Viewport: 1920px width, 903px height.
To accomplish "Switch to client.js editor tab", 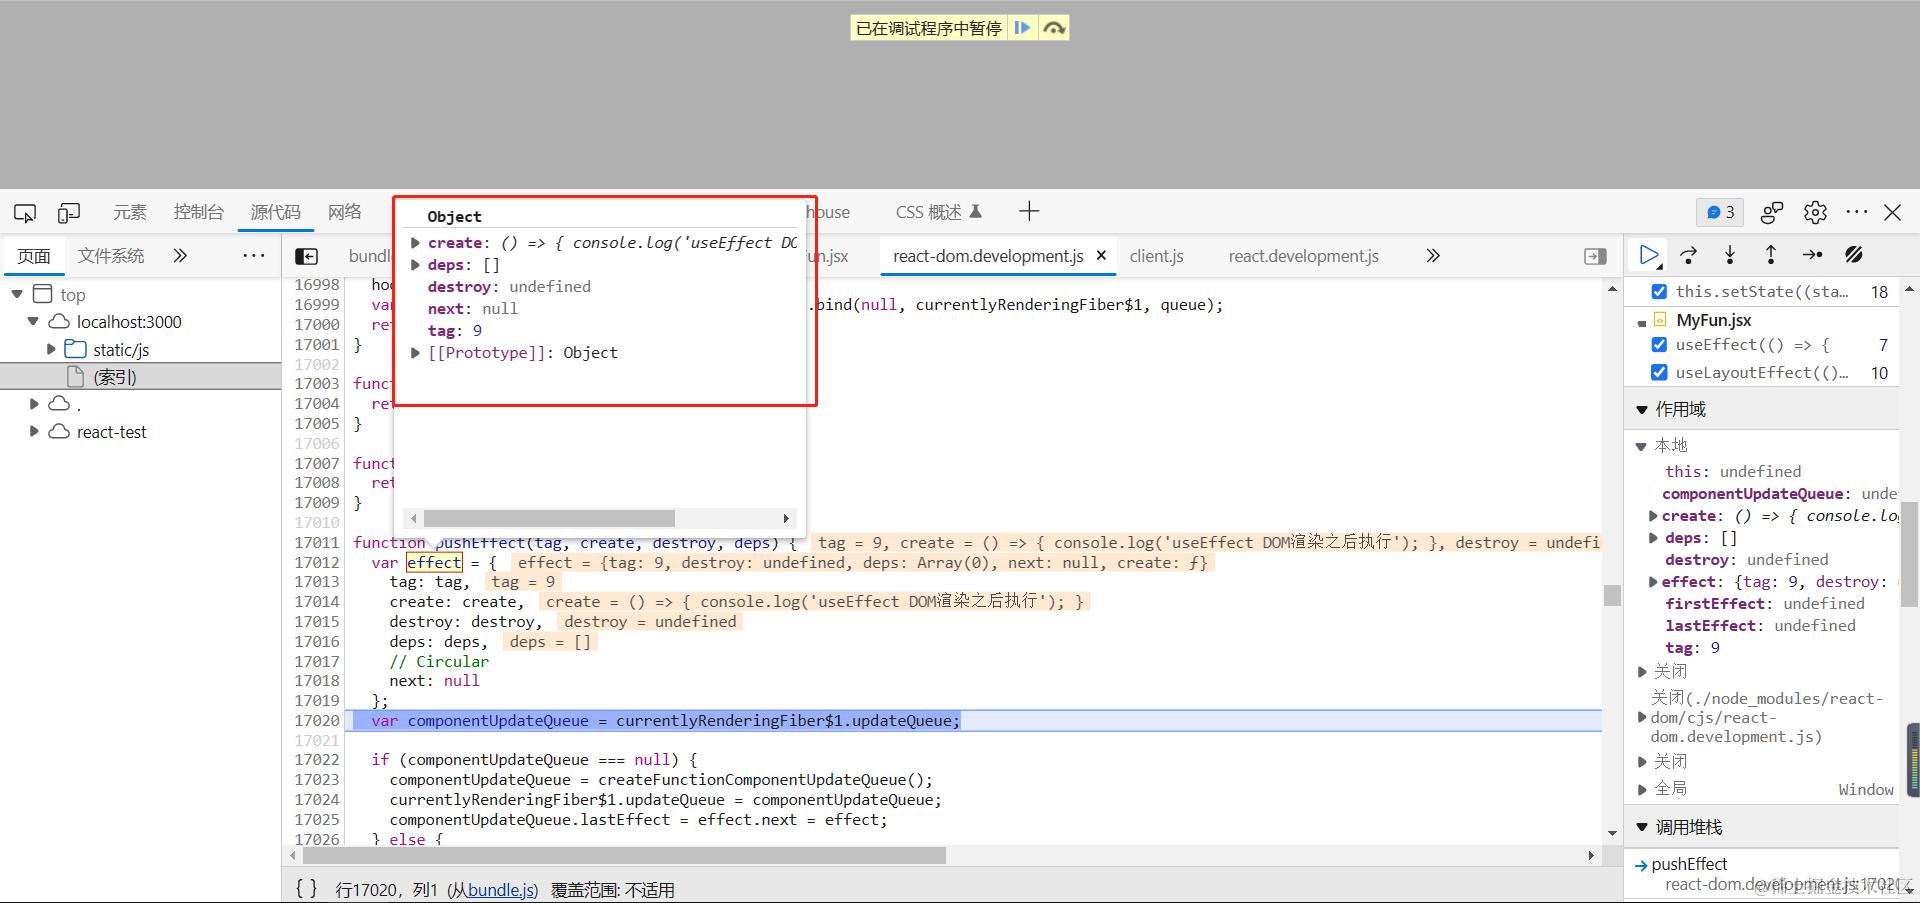I will (x=1157, y=256).
